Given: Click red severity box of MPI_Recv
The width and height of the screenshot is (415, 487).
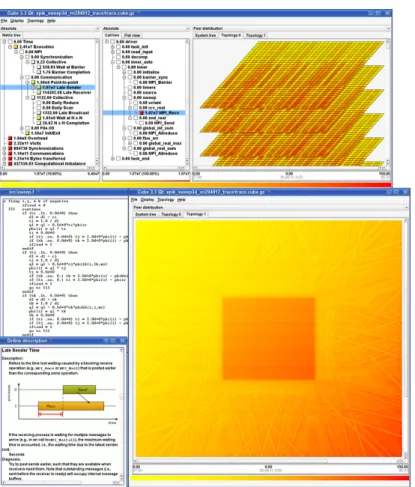Looking at the screenshot, I should 141,113.
